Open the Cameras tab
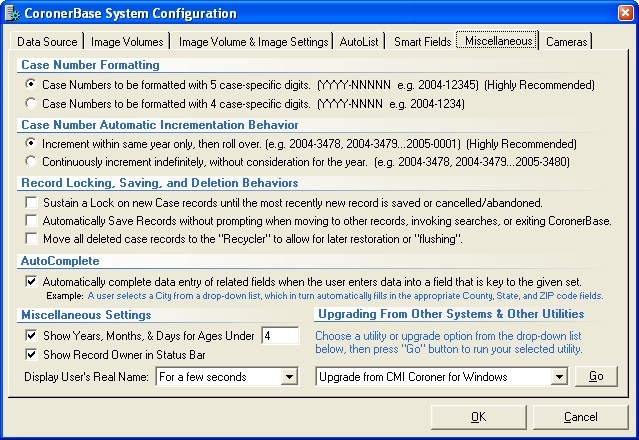The height and width of the screenshot is (440, 639). click(x=566, y=42)
